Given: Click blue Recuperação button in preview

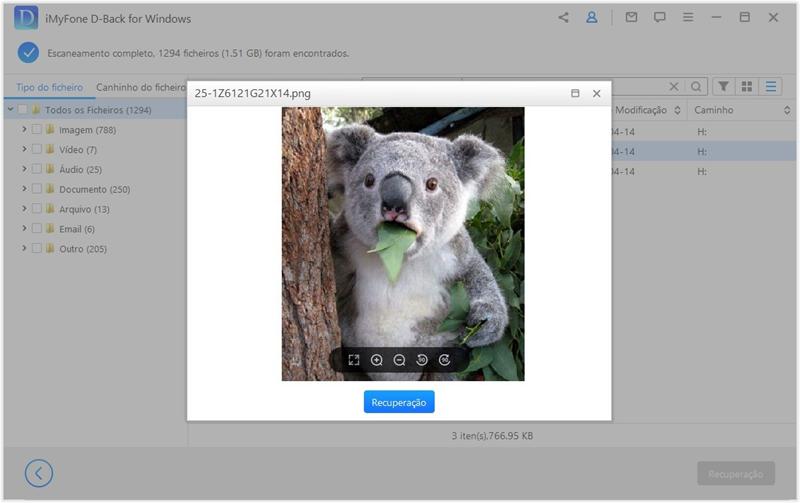Looking at the screenshot, I should (399, 402).
